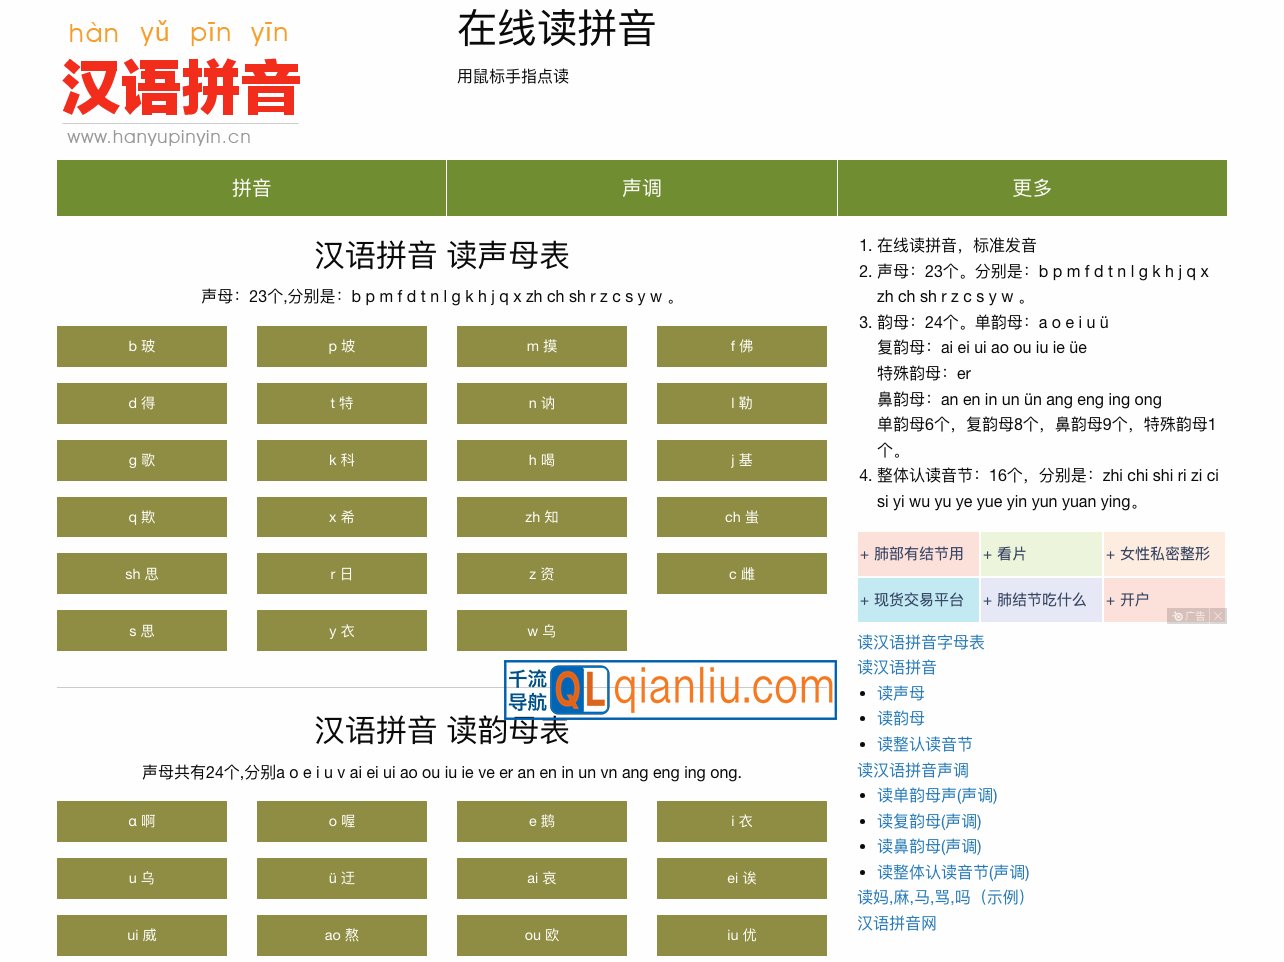Visit the 汉语拼音网 link
Image resolution: width=1284 pixels, height=962 pixels.
pyautogui.click(x=897, y=923)
